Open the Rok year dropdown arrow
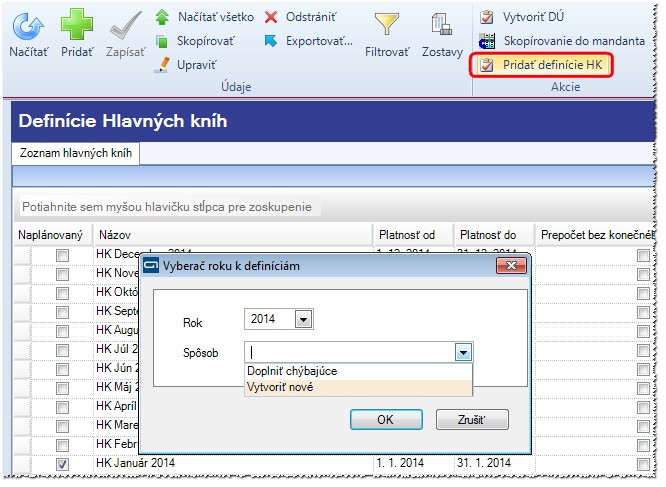The width and height of the screenshot is (666, 487). (x=303, y=319)
